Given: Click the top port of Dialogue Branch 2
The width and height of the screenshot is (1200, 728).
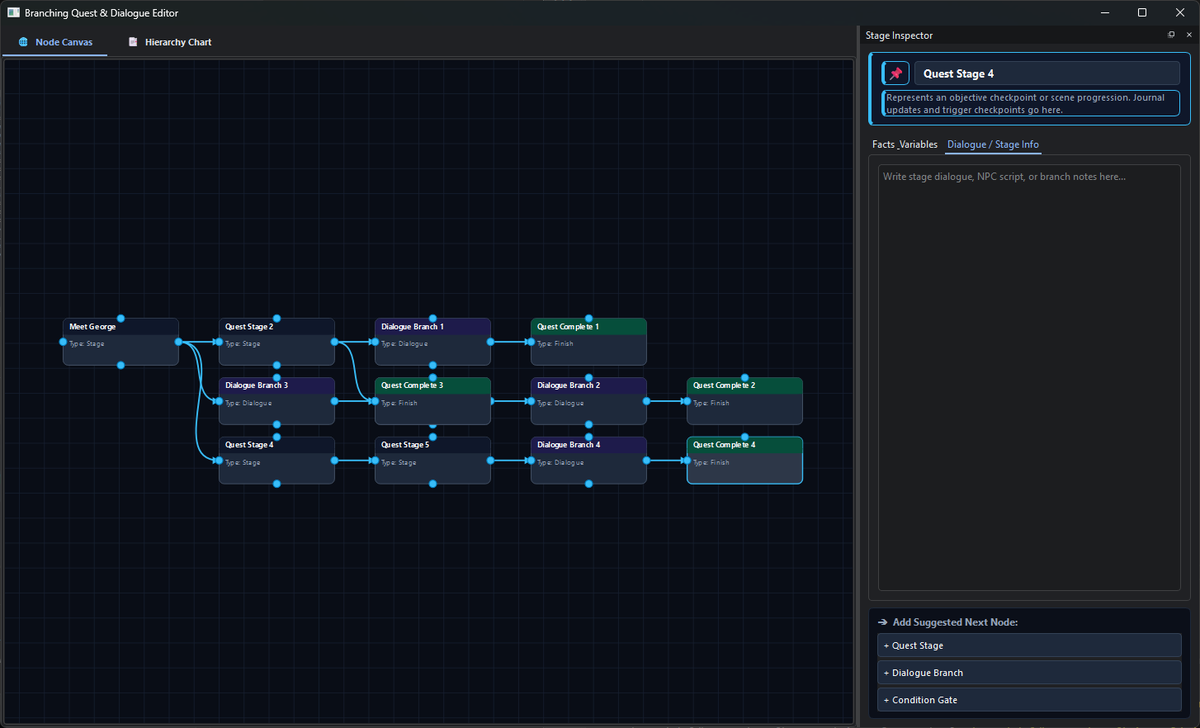Looking at the screenshot, I should tap(589, 377).
